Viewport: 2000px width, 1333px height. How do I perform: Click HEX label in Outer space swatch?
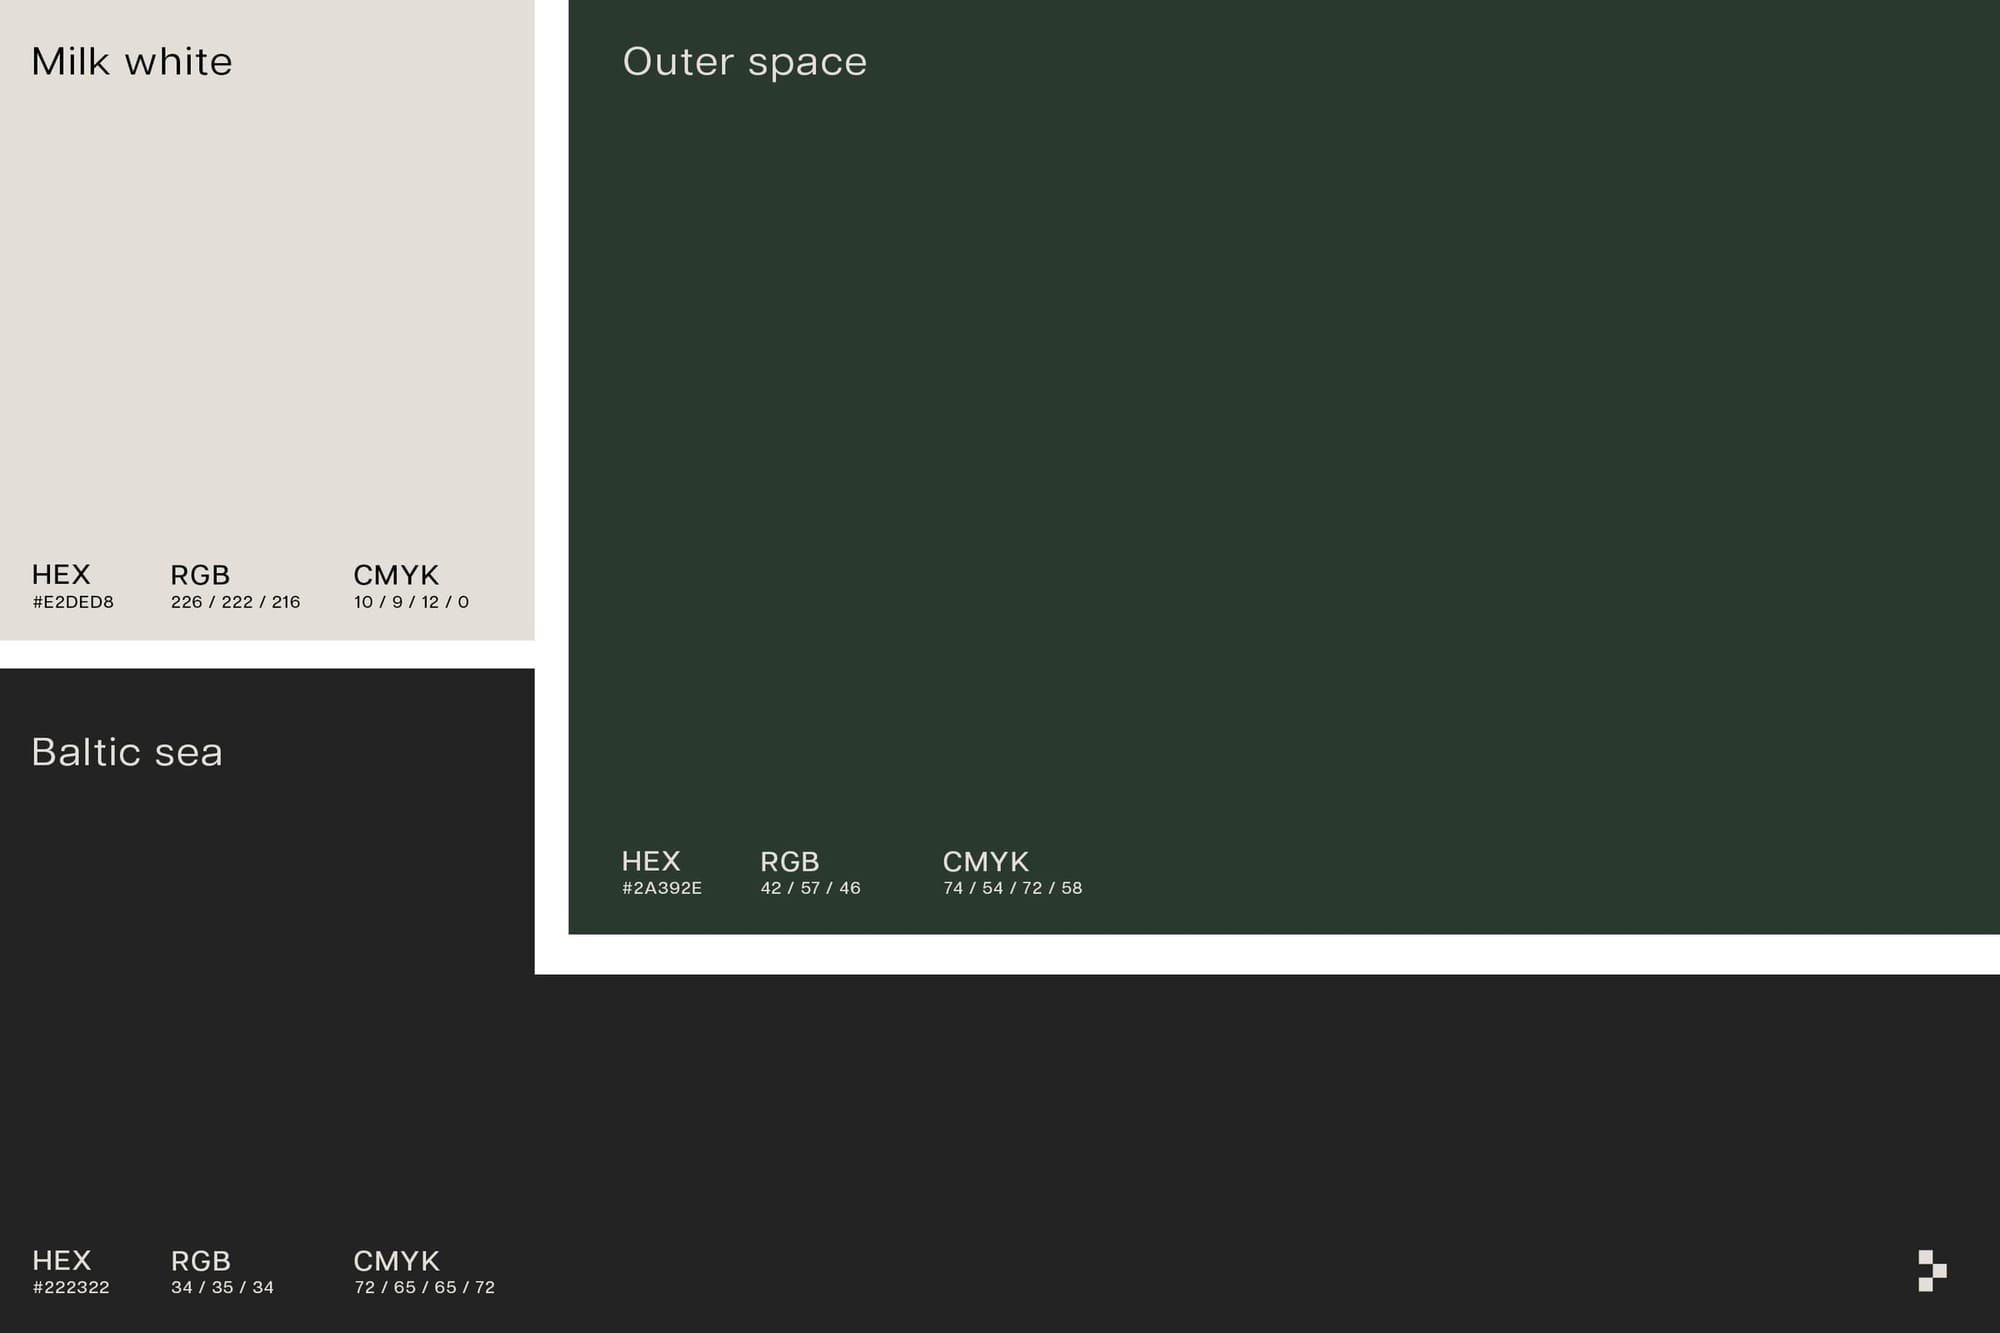pyautogui.click(x=651, y=861)
